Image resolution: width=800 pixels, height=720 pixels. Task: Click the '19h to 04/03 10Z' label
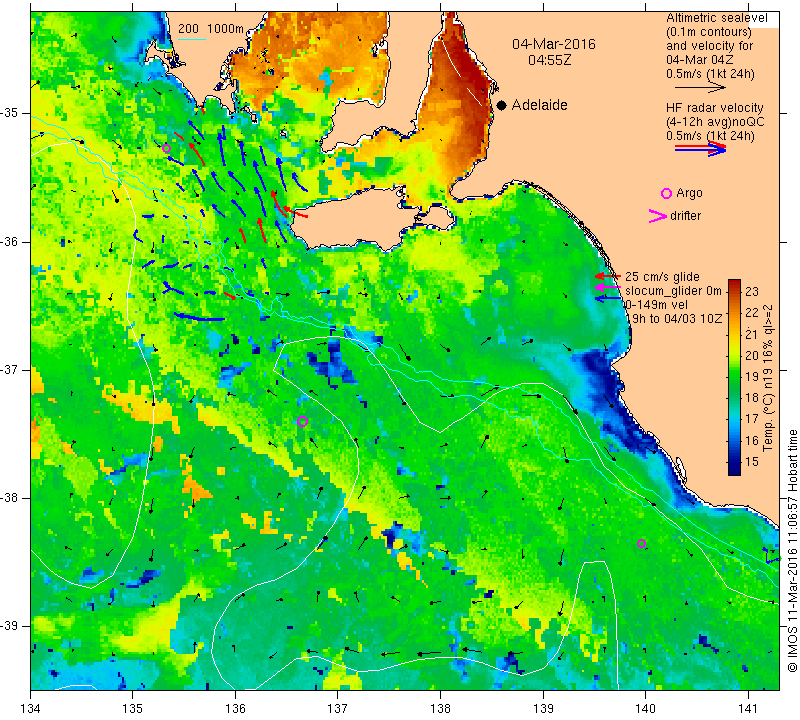[x=674, y=318]
